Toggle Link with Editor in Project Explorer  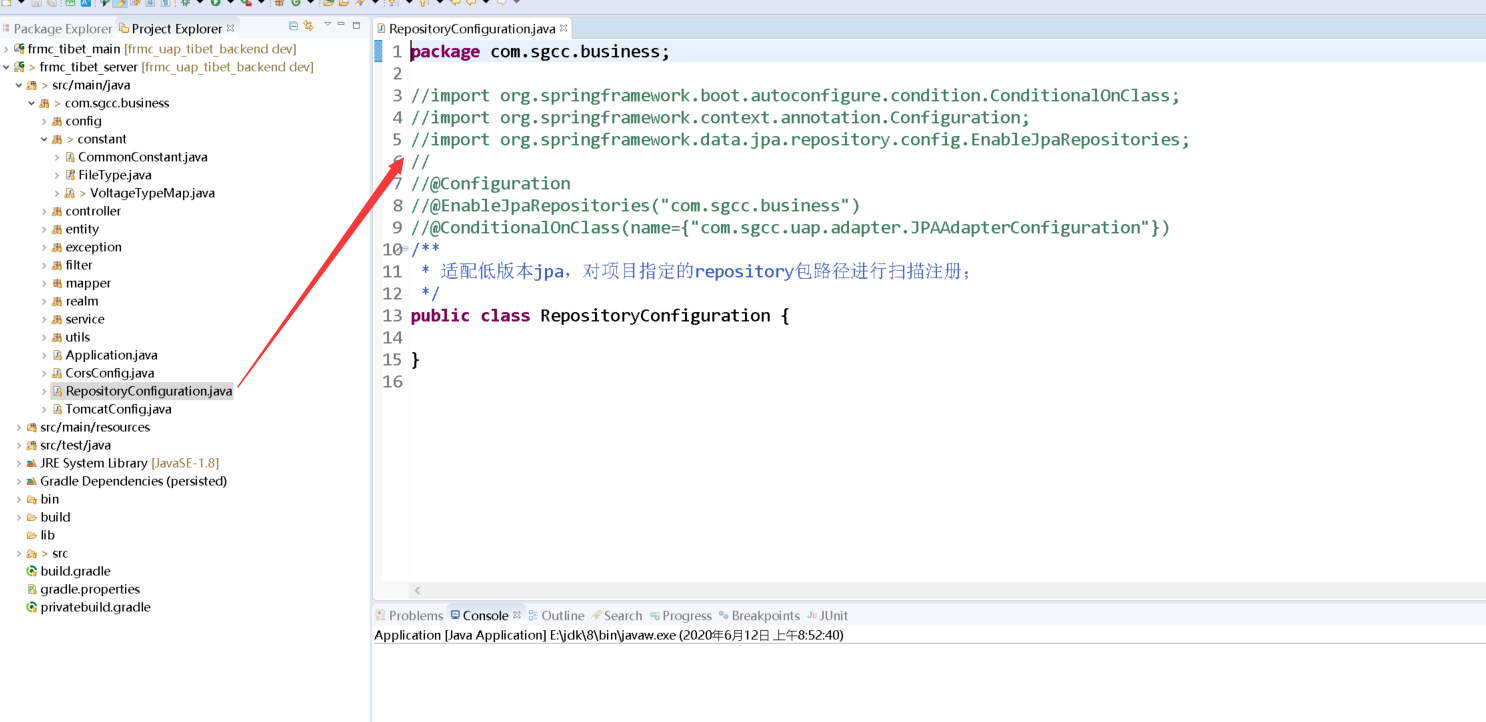coord(308,27)
